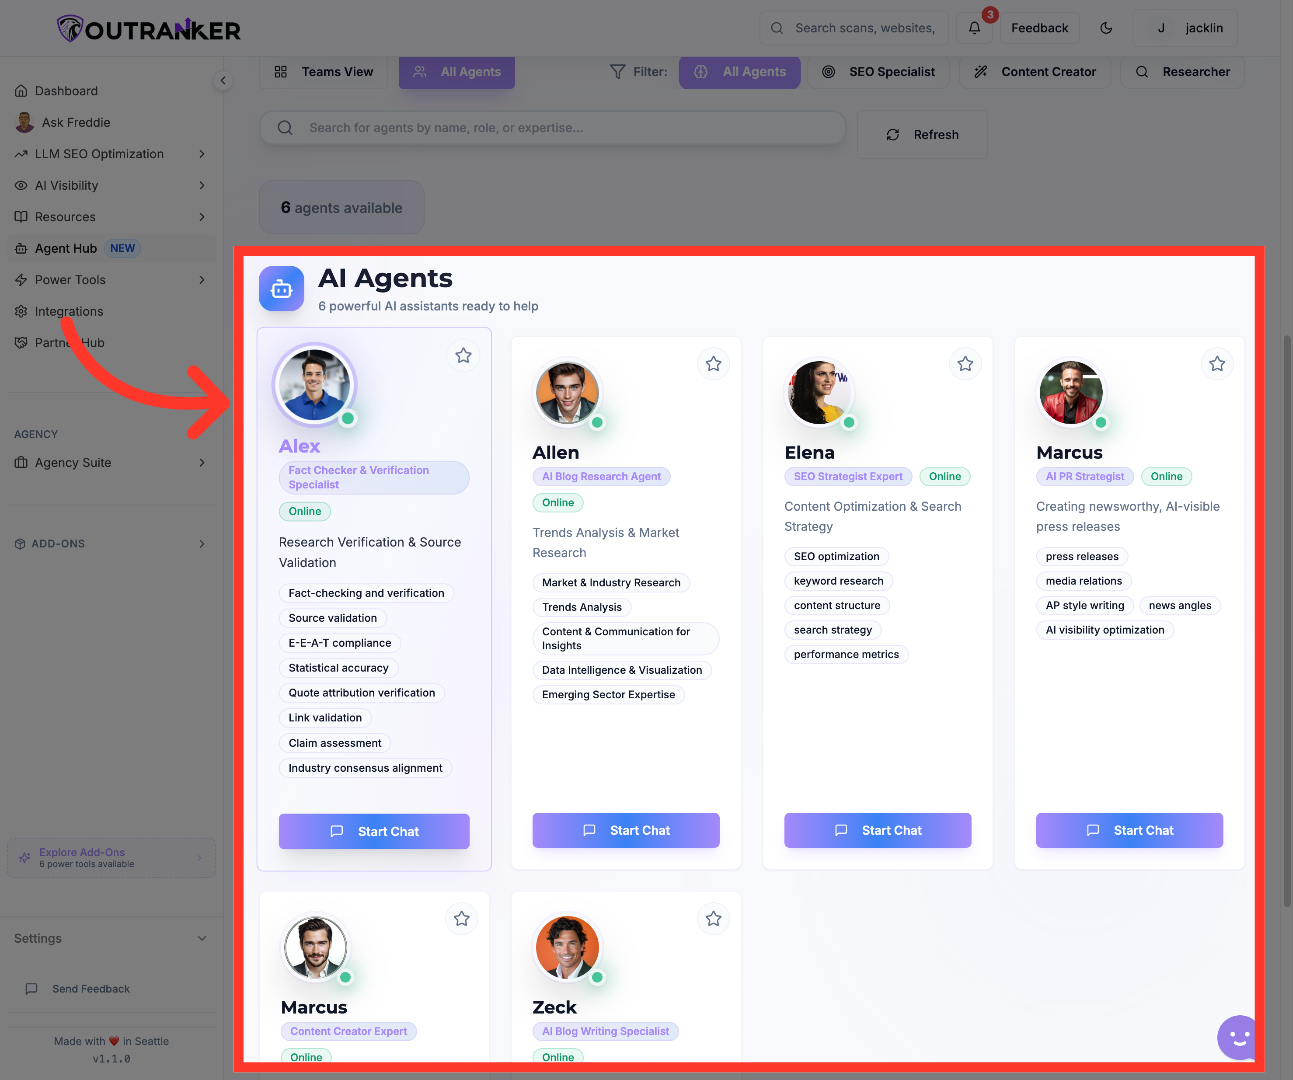The height and width of the screenshot is (1080, 1293).
Task: Open Ask Freddie
Action: (x=109, y=123)
